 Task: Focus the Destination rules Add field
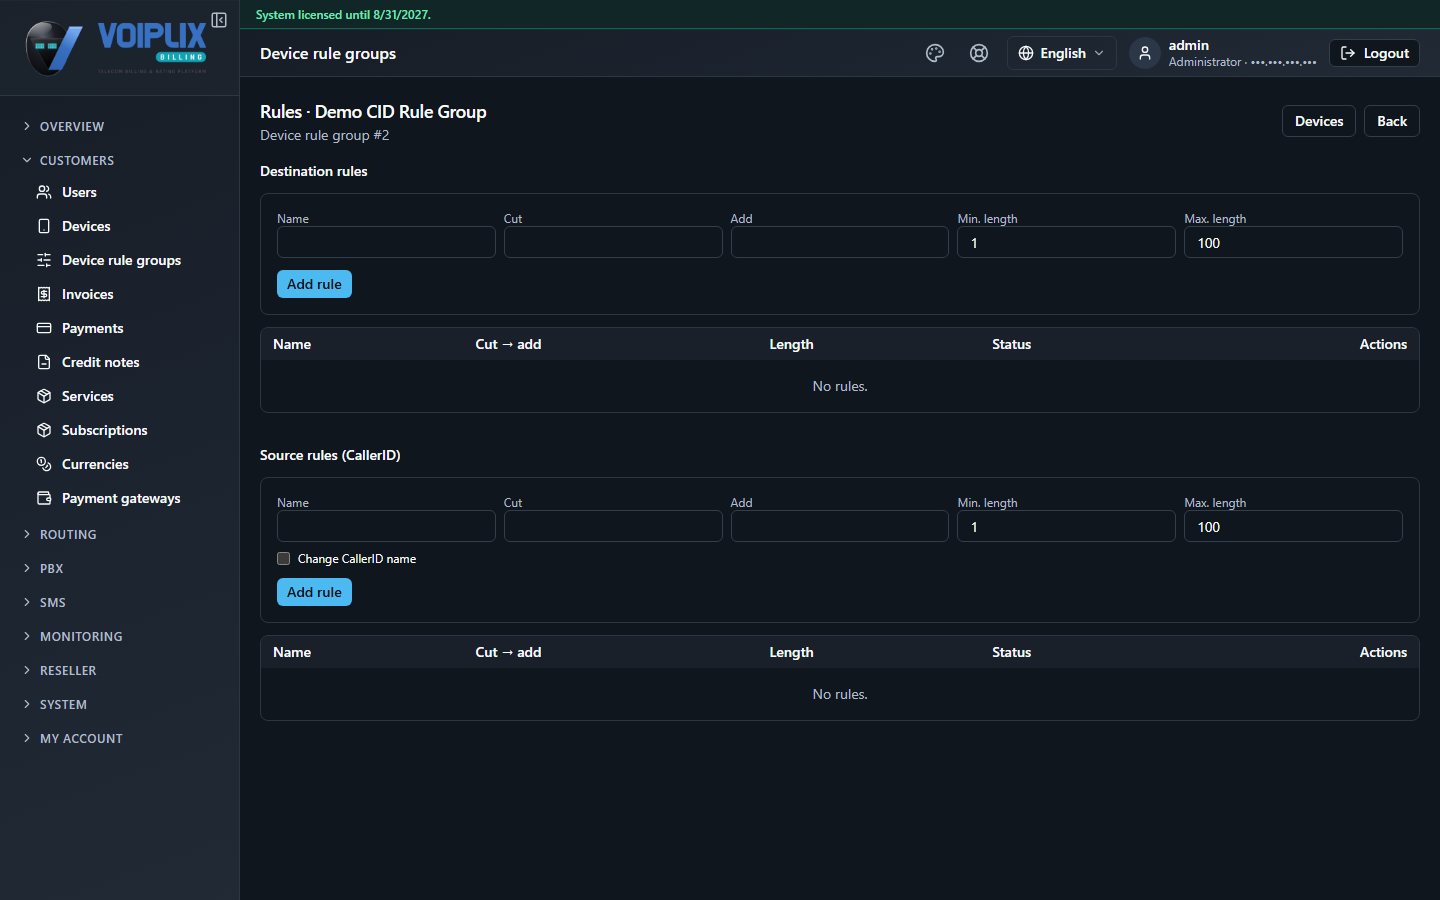click(x=840, y=242)
